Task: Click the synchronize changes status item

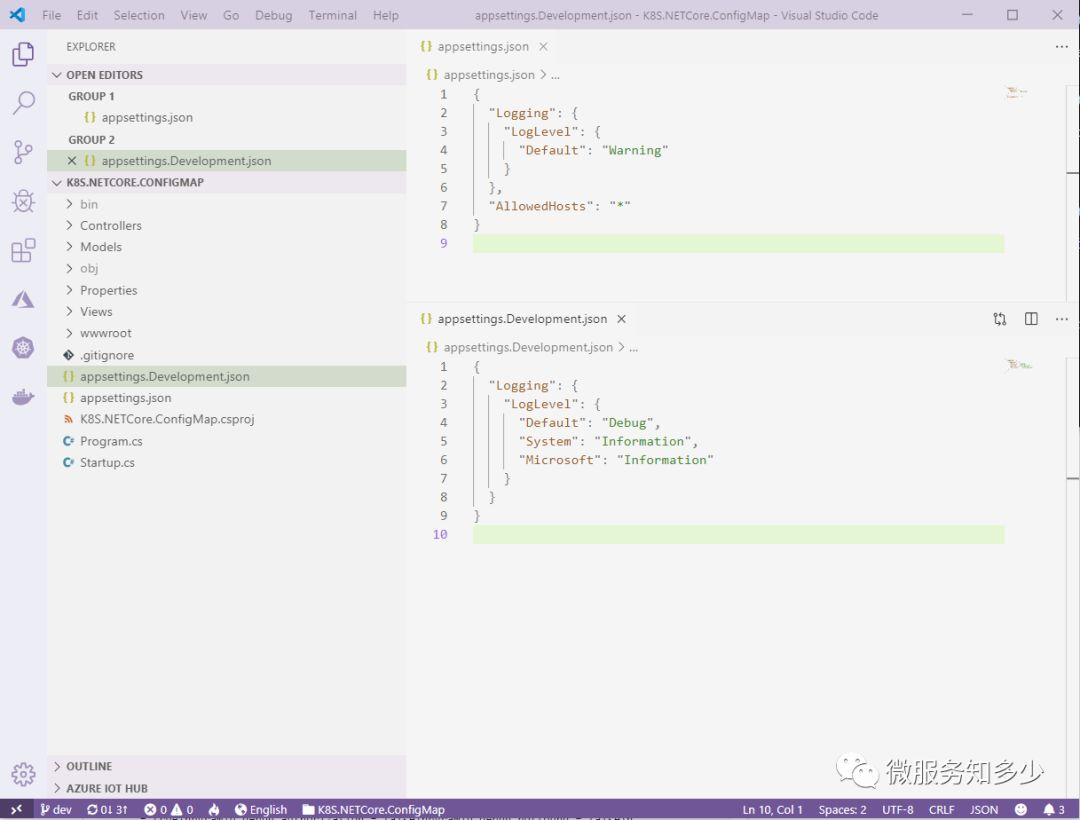Action: point(107,810)
